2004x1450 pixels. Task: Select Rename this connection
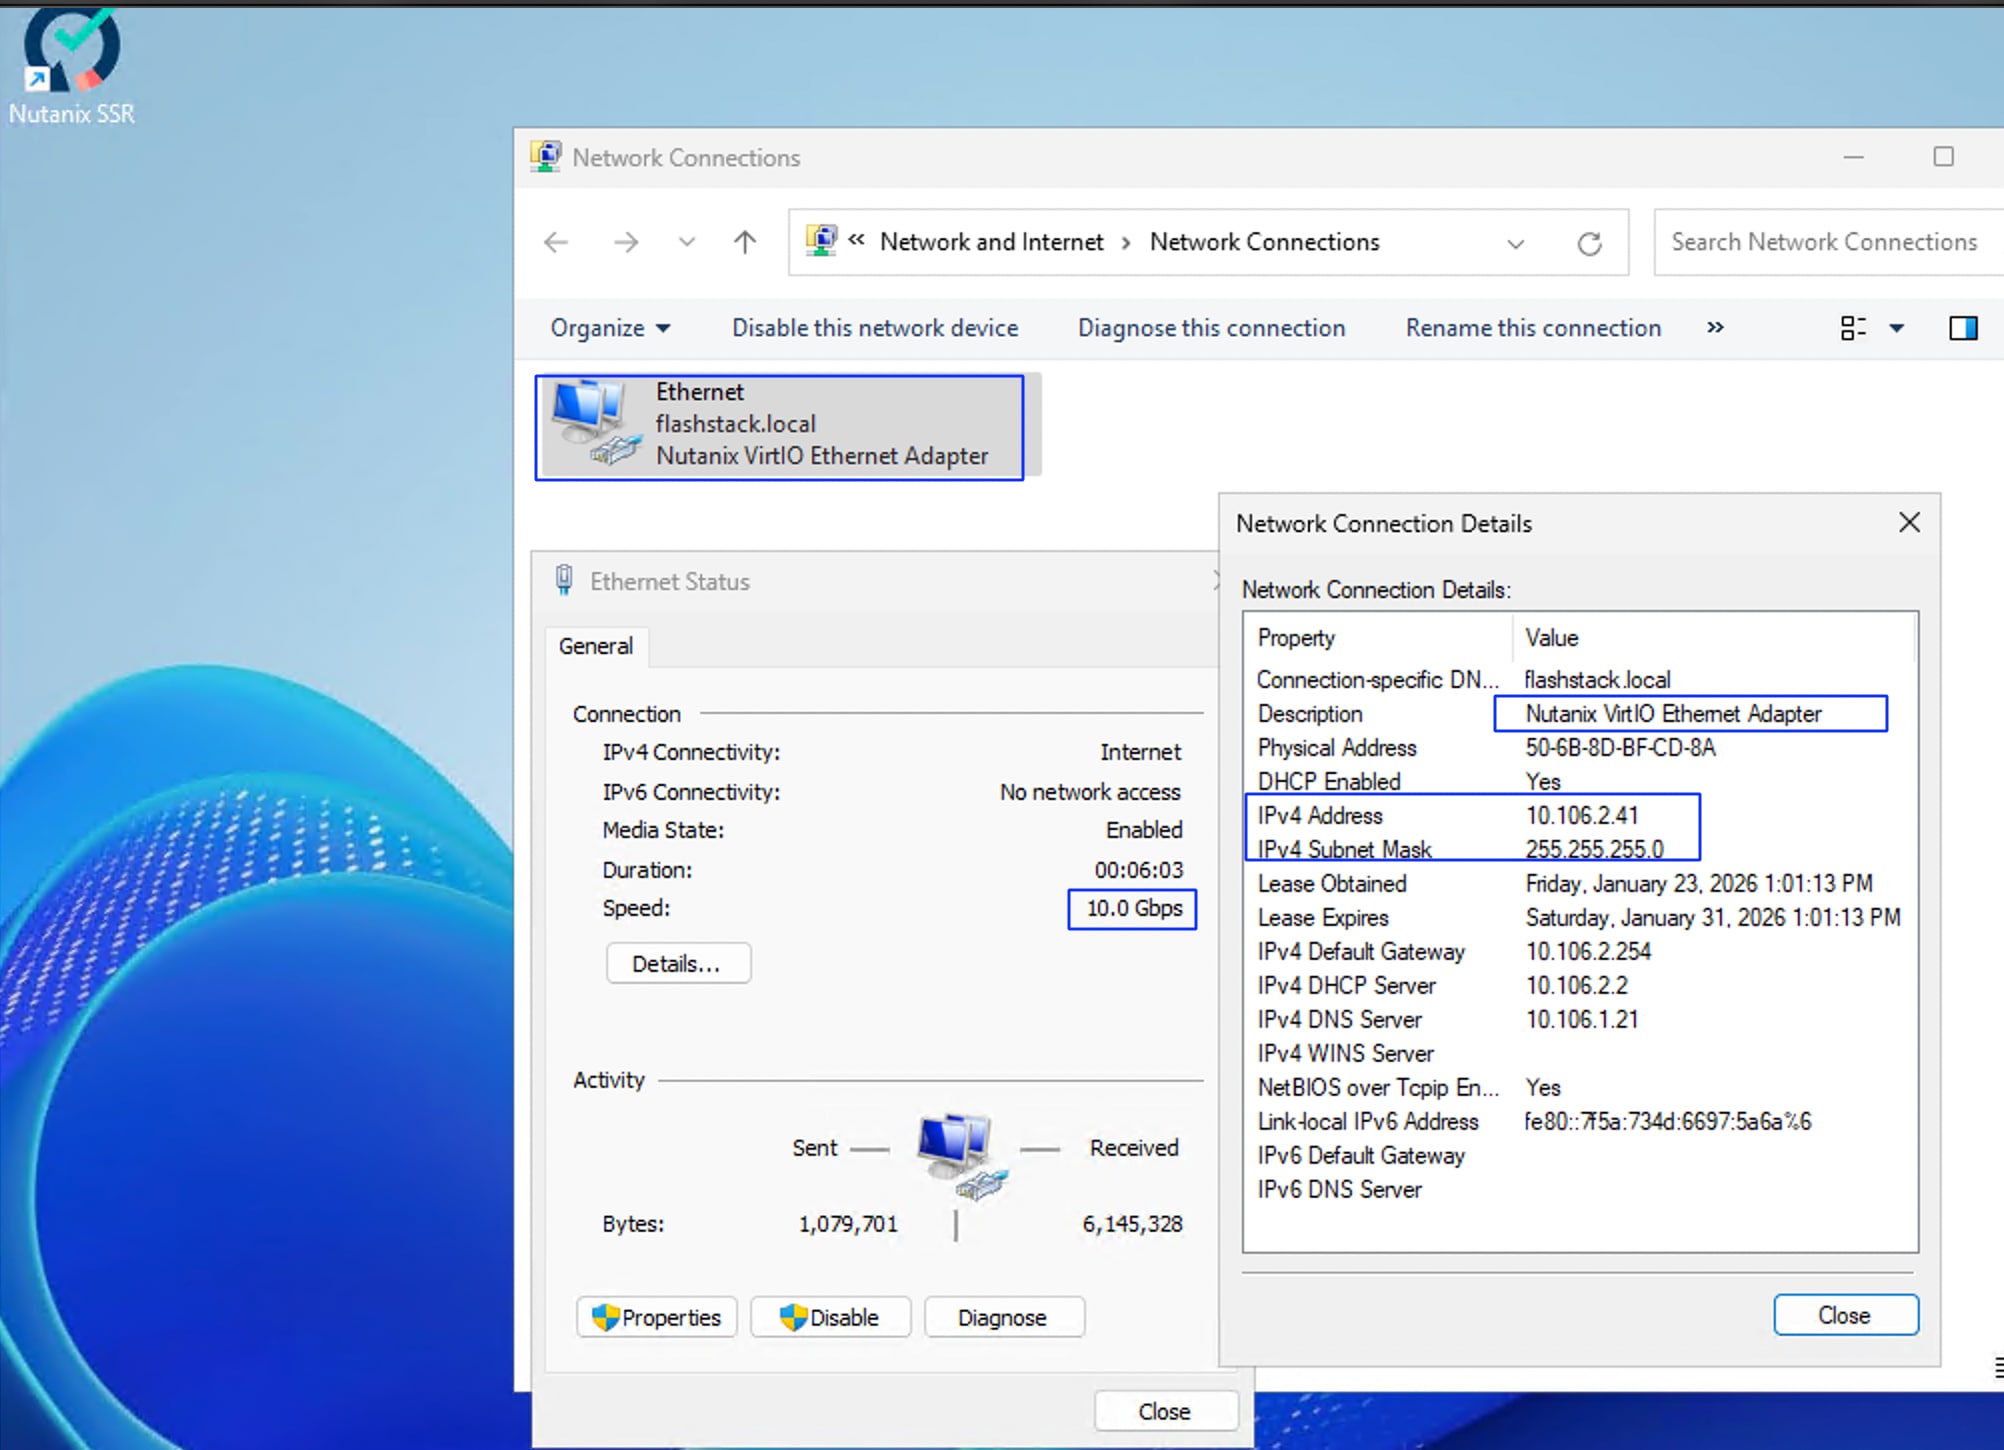coord(1532,328)
